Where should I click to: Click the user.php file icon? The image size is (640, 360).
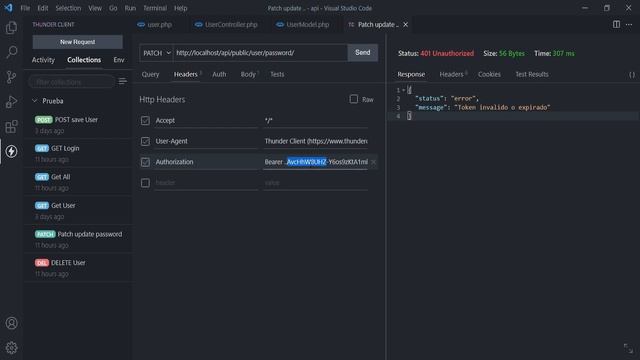coord(141,24)
